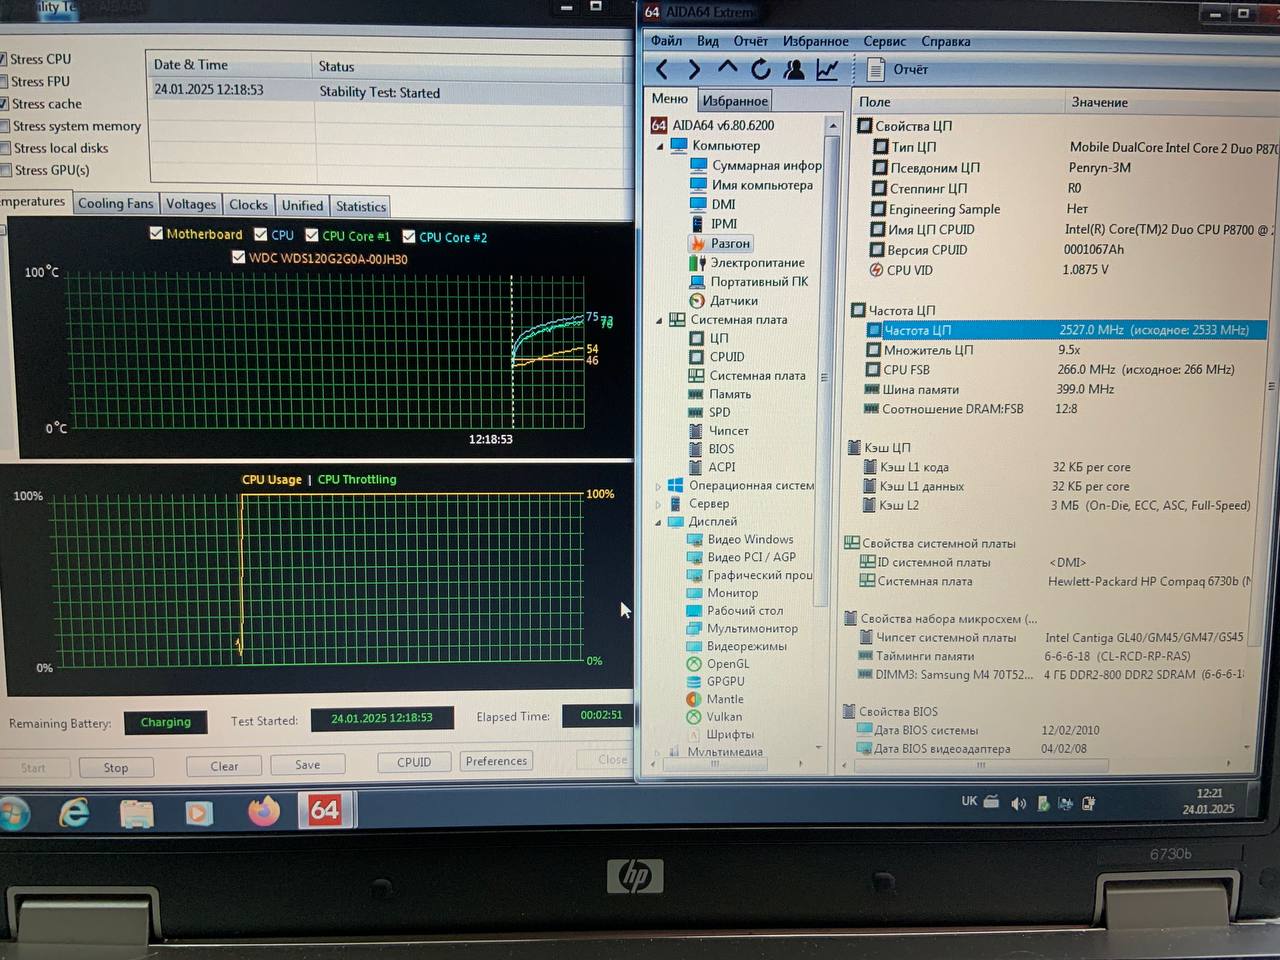Image resolution: width=1280 pixels, height=960 pixels.
Task: Expand the Мультимедиа tree node
Action: tap(657, 751)
